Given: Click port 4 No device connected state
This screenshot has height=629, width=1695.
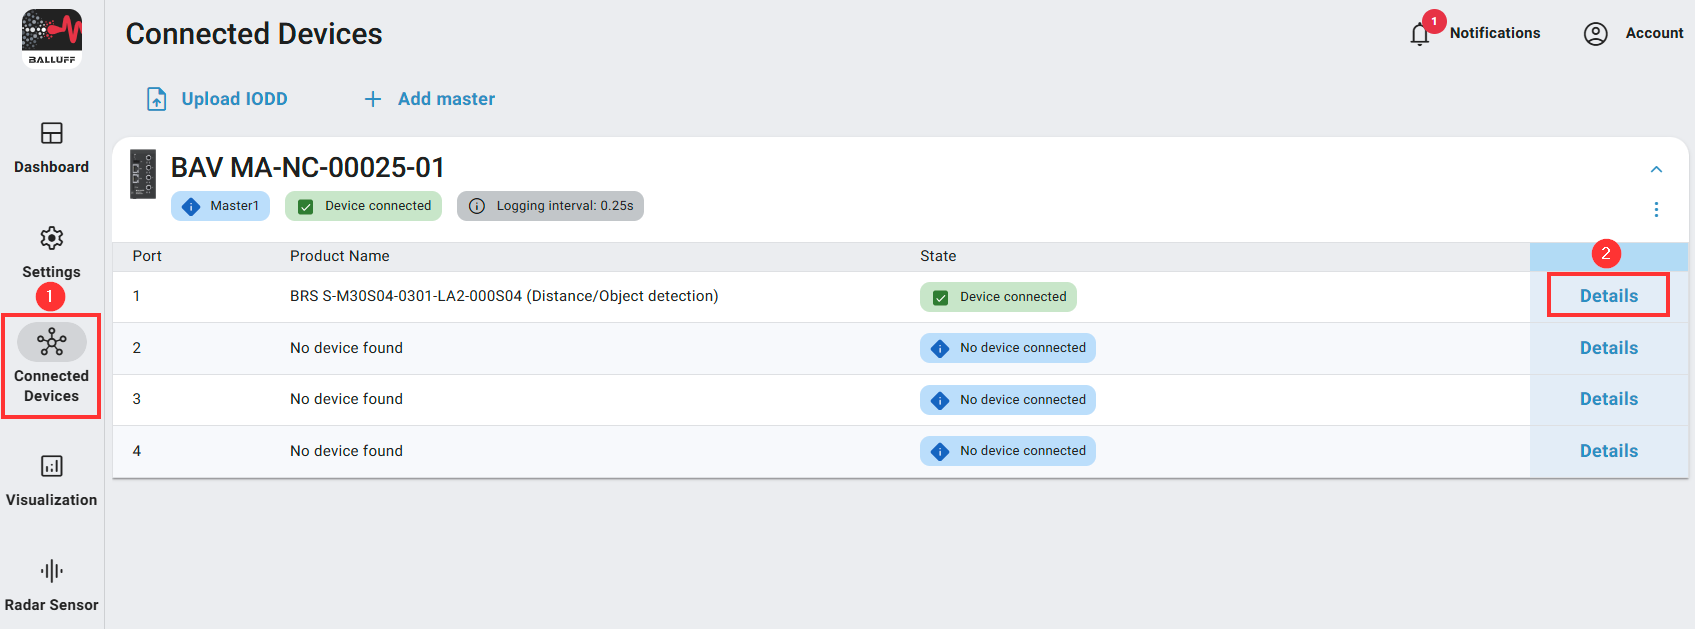Looking at the screenshot, I should click(1008, 451).
